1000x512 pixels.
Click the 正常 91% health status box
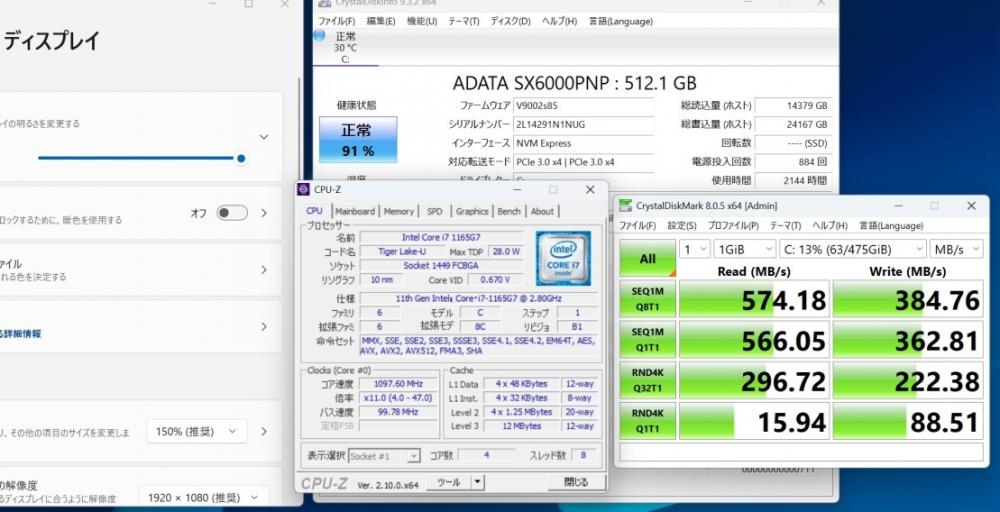(x=357, y=140)
